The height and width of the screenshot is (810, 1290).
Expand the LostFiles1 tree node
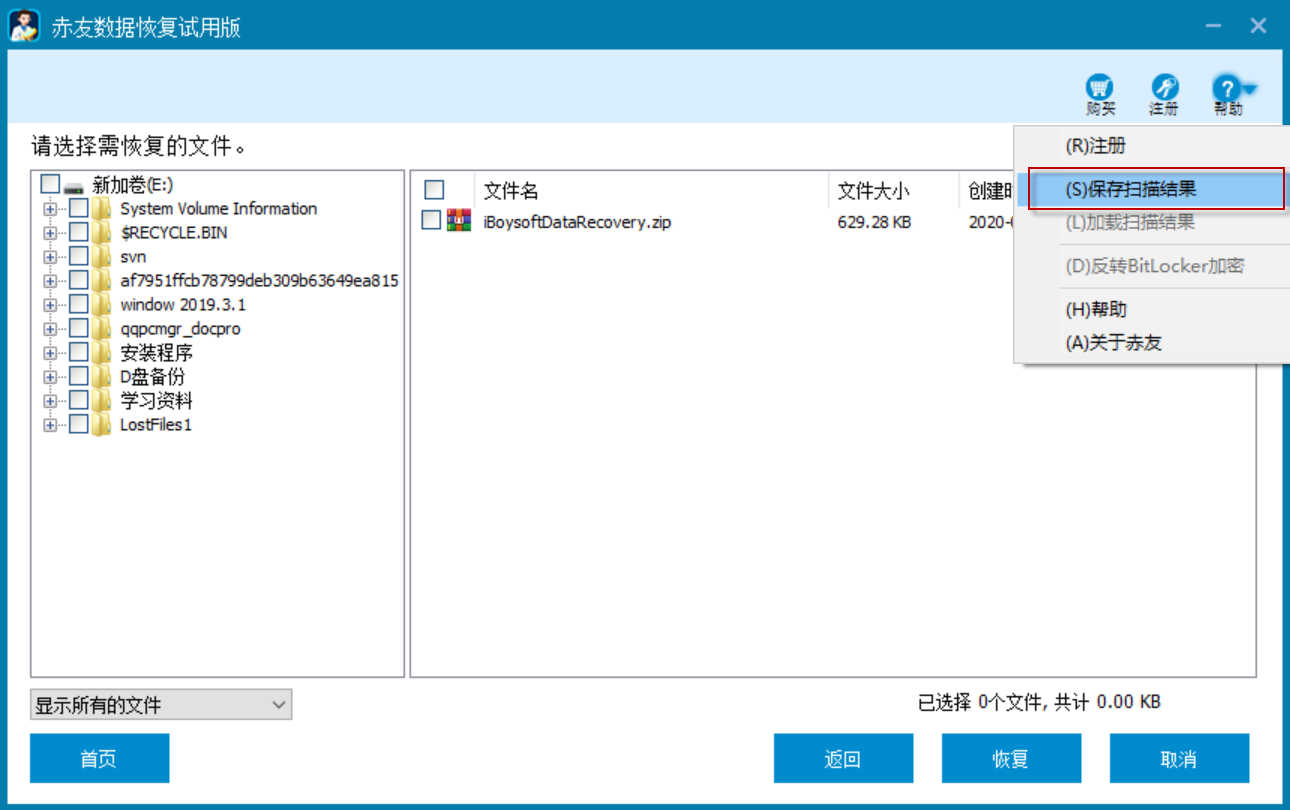[x=50, y=425]
